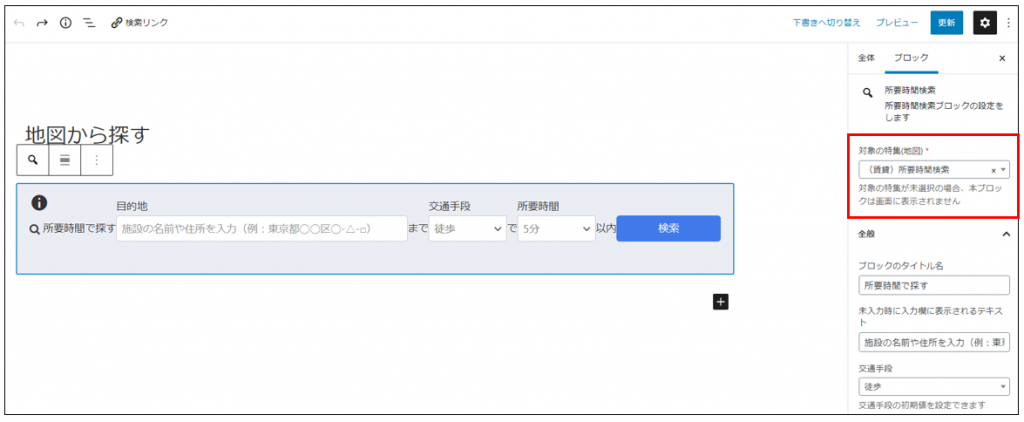Click the undo arrow in top toolbar
Viewport: 1024px width, 422px height.
point(19,22)
